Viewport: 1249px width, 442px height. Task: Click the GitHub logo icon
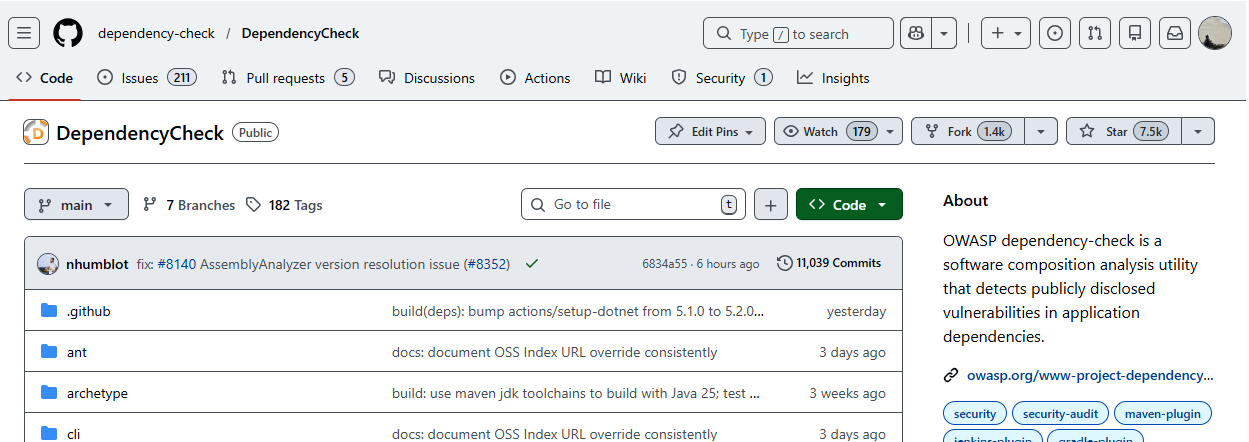tap(68, 33)
